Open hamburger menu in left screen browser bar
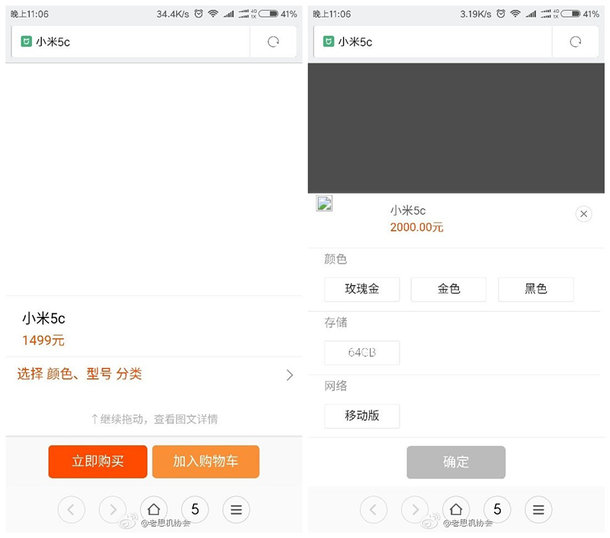Screen dimensions: 610x538 (x=236, y=509)
